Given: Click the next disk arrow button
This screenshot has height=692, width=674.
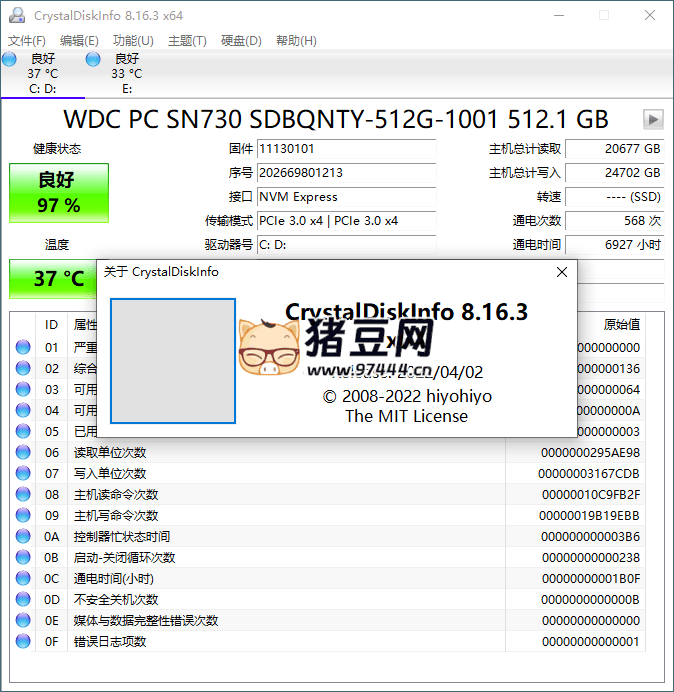Looking at the screenshot, I should click(653, 119).
